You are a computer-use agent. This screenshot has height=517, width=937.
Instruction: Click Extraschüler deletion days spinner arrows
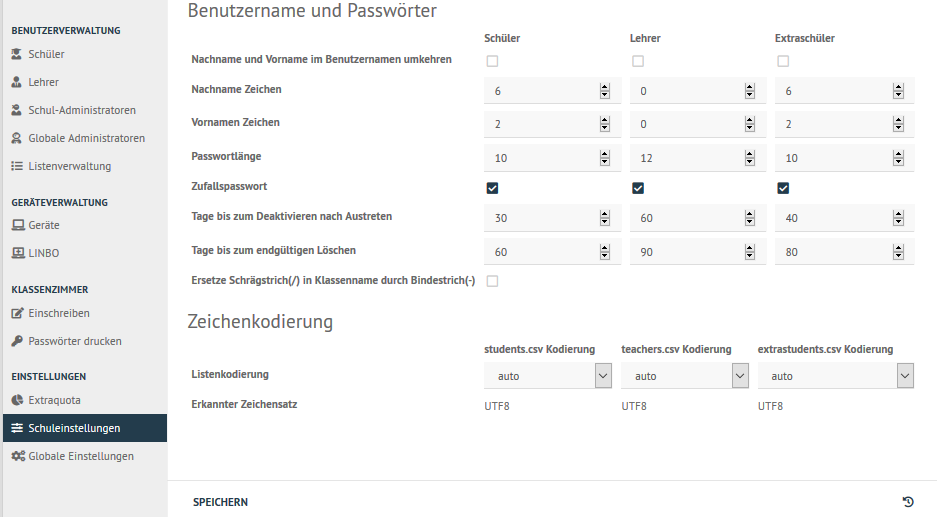898,252
